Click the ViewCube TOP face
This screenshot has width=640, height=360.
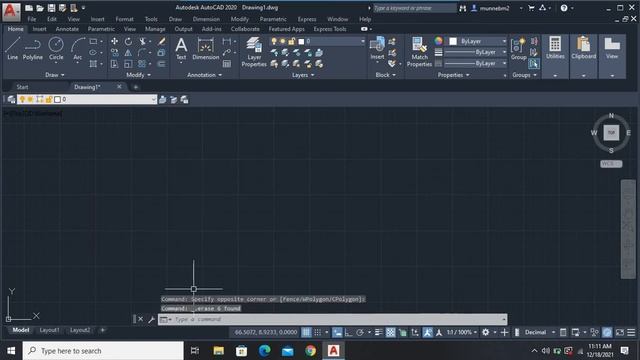coord(611,133)
